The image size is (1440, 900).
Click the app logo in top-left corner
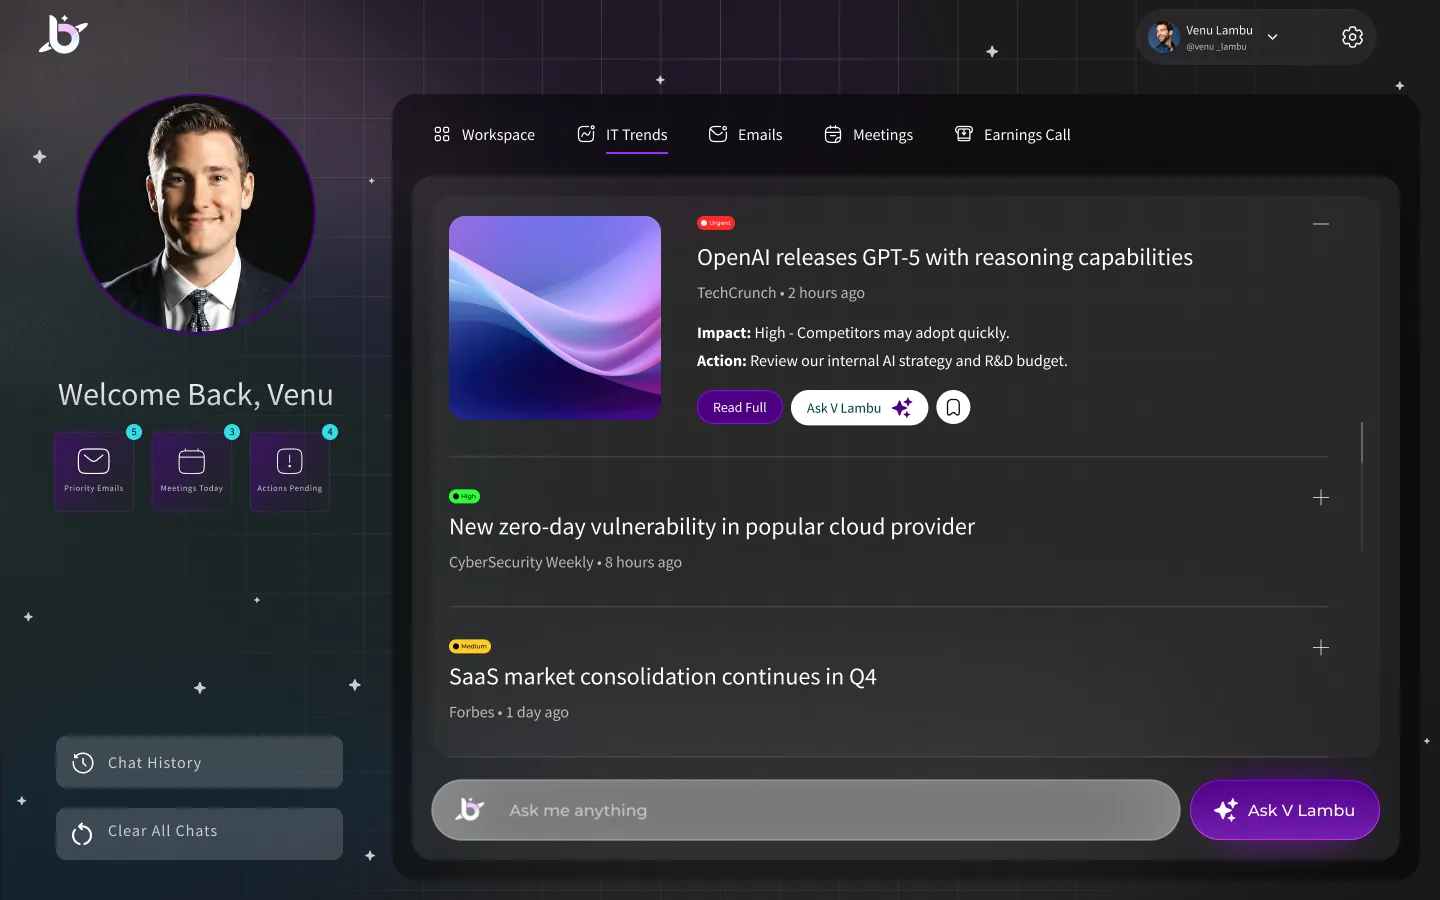[x=63, y=34]
